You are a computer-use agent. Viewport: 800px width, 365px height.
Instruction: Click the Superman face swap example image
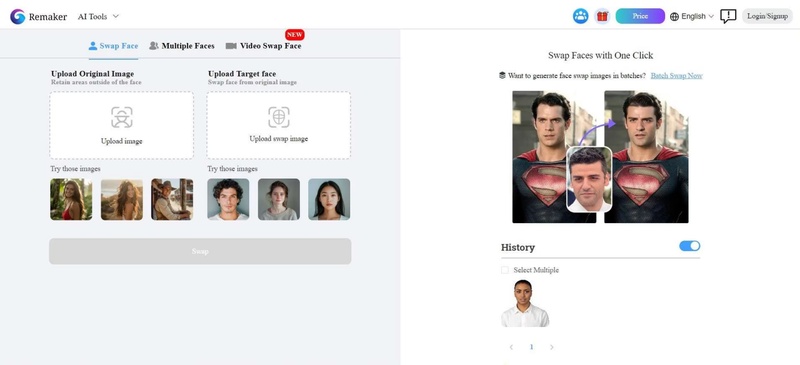click(600, 157)
